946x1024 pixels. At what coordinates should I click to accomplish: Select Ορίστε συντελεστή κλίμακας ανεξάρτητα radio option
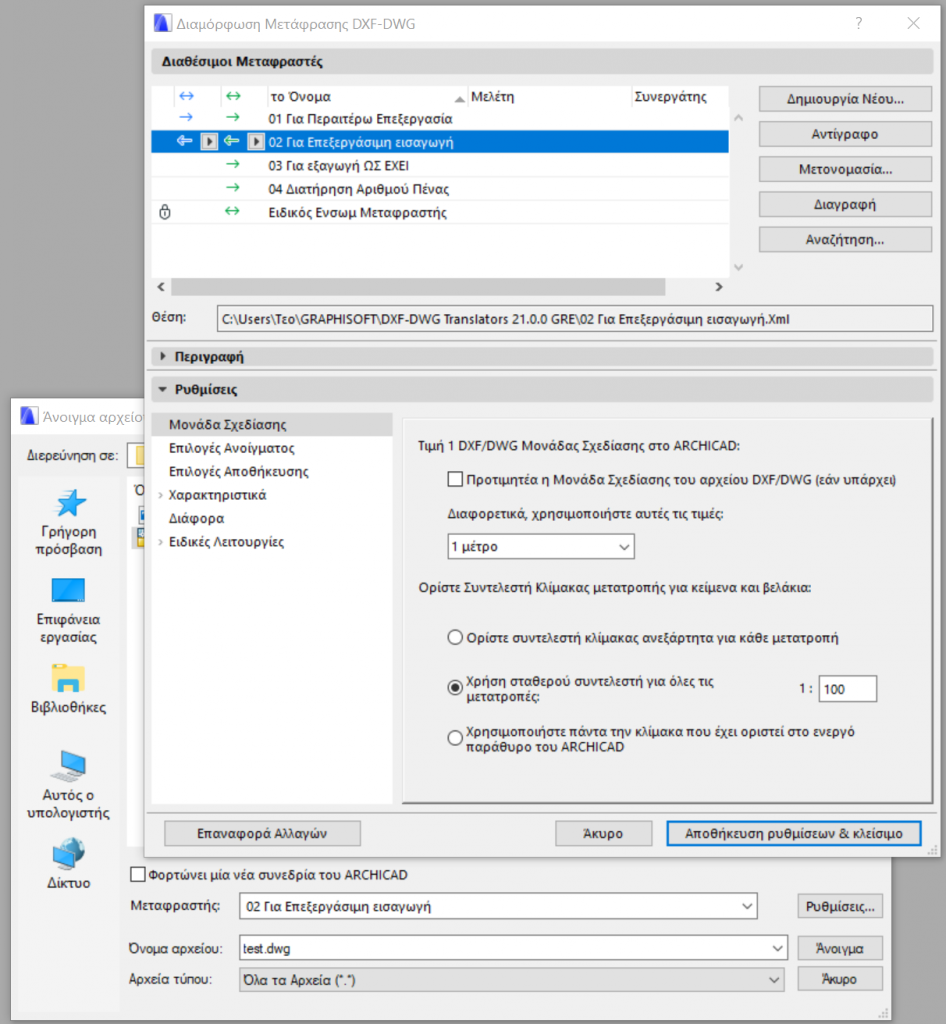point(455,637)
